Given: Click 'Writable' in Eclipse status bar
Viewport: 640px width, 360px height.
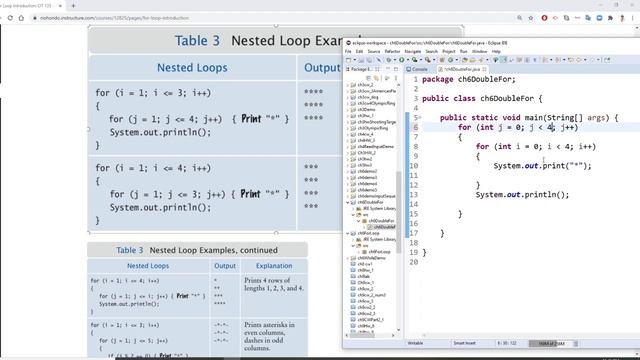Looking at the screenshot, I should pos(415,343).
